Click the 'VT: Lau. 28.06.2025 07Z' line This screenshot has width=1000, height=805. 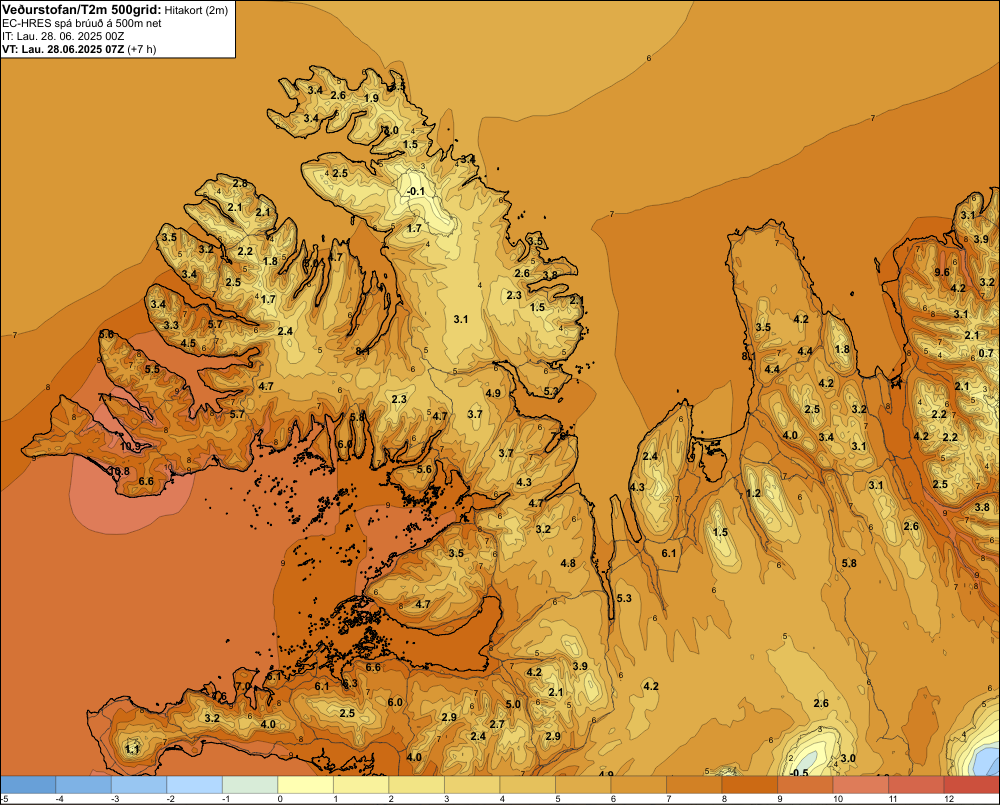pos(63,49)
